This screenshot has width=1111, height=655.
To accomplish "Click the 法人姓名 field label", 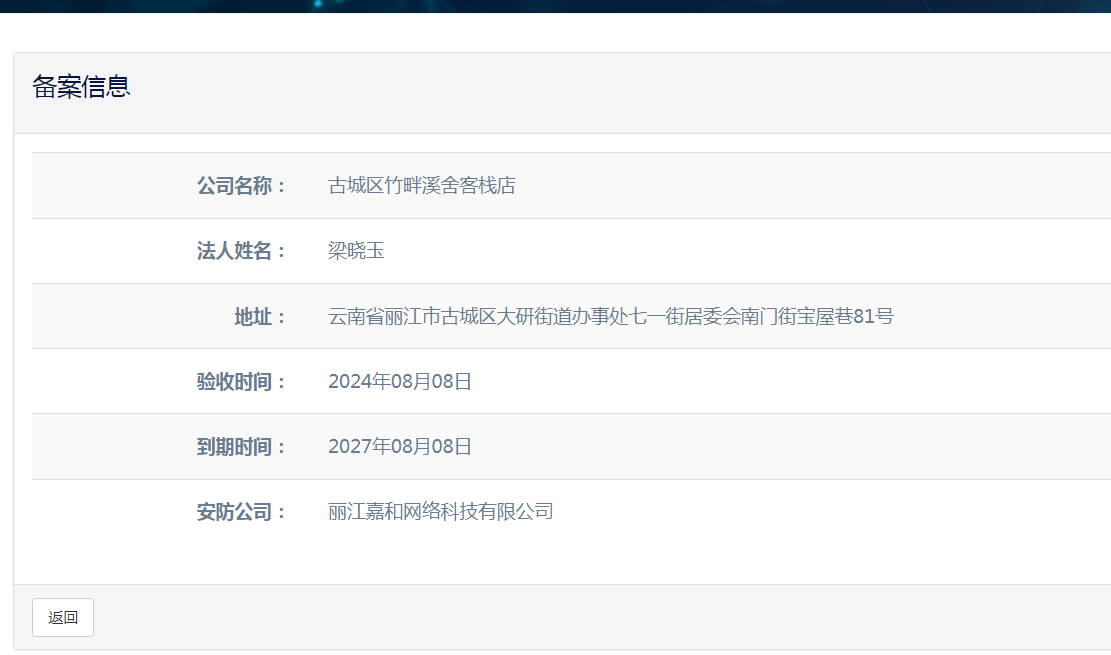I will coord(241,251).
